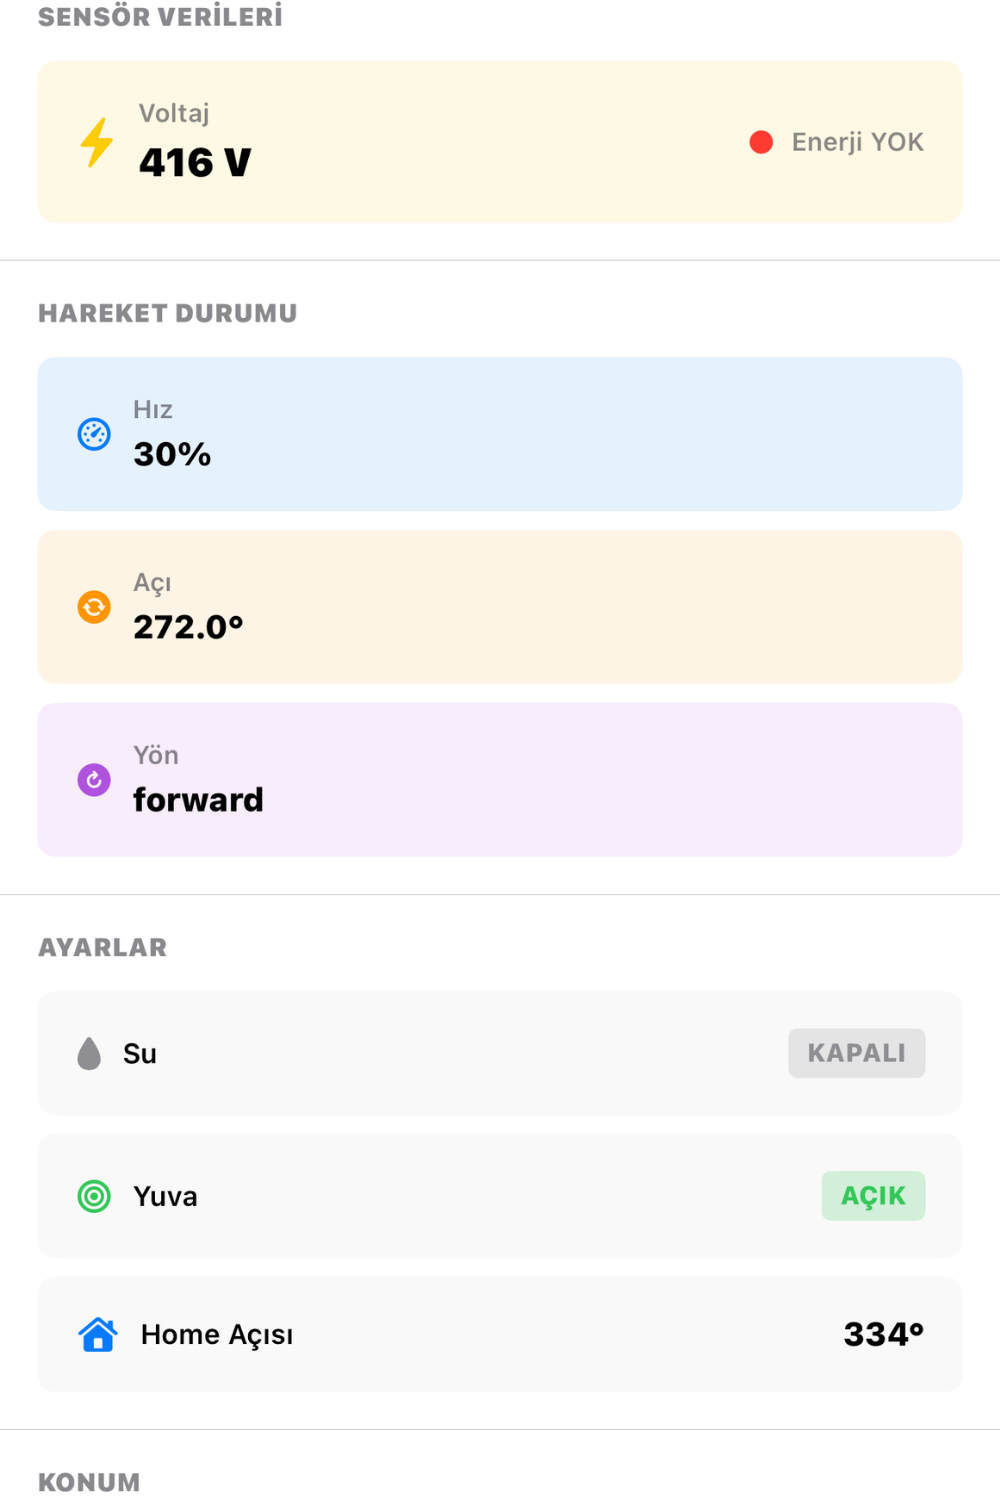Select the Home Açısı label

[x=217, y=1335]
